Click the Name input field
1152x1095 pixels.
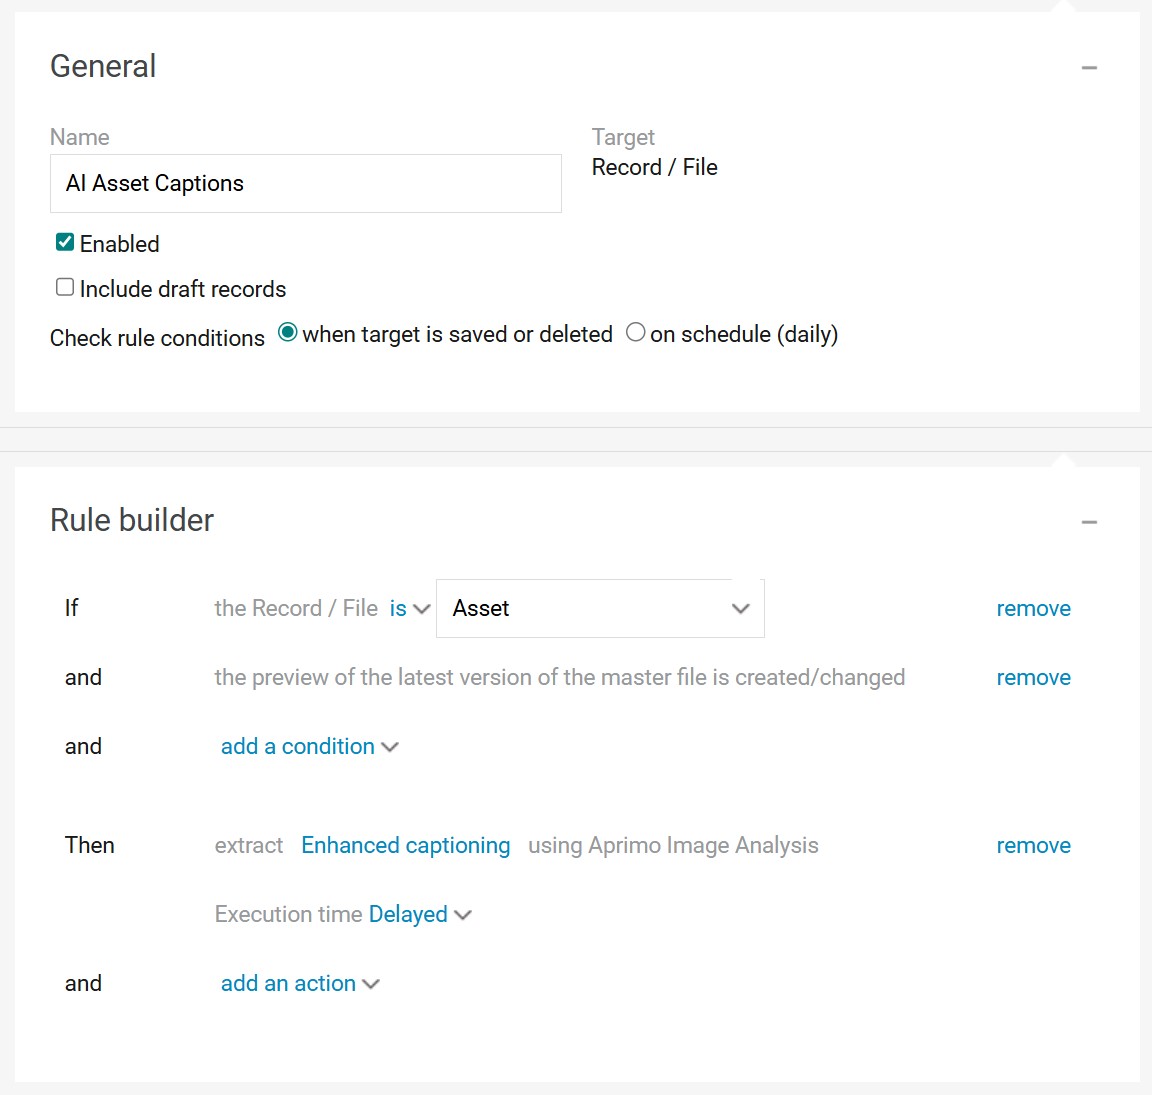[x=305, y=184]
